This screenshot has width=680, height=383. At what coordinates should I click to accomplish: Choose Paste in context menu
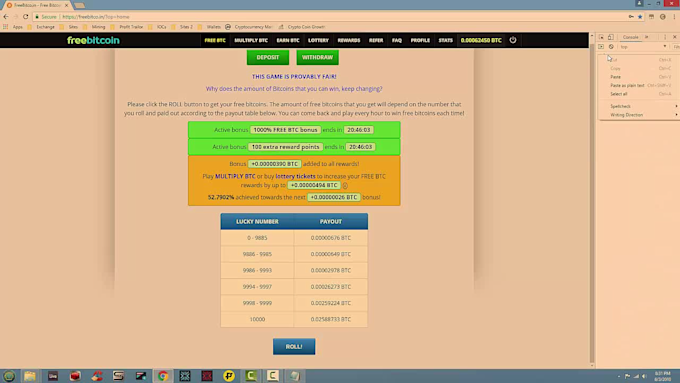pos(638,77)
